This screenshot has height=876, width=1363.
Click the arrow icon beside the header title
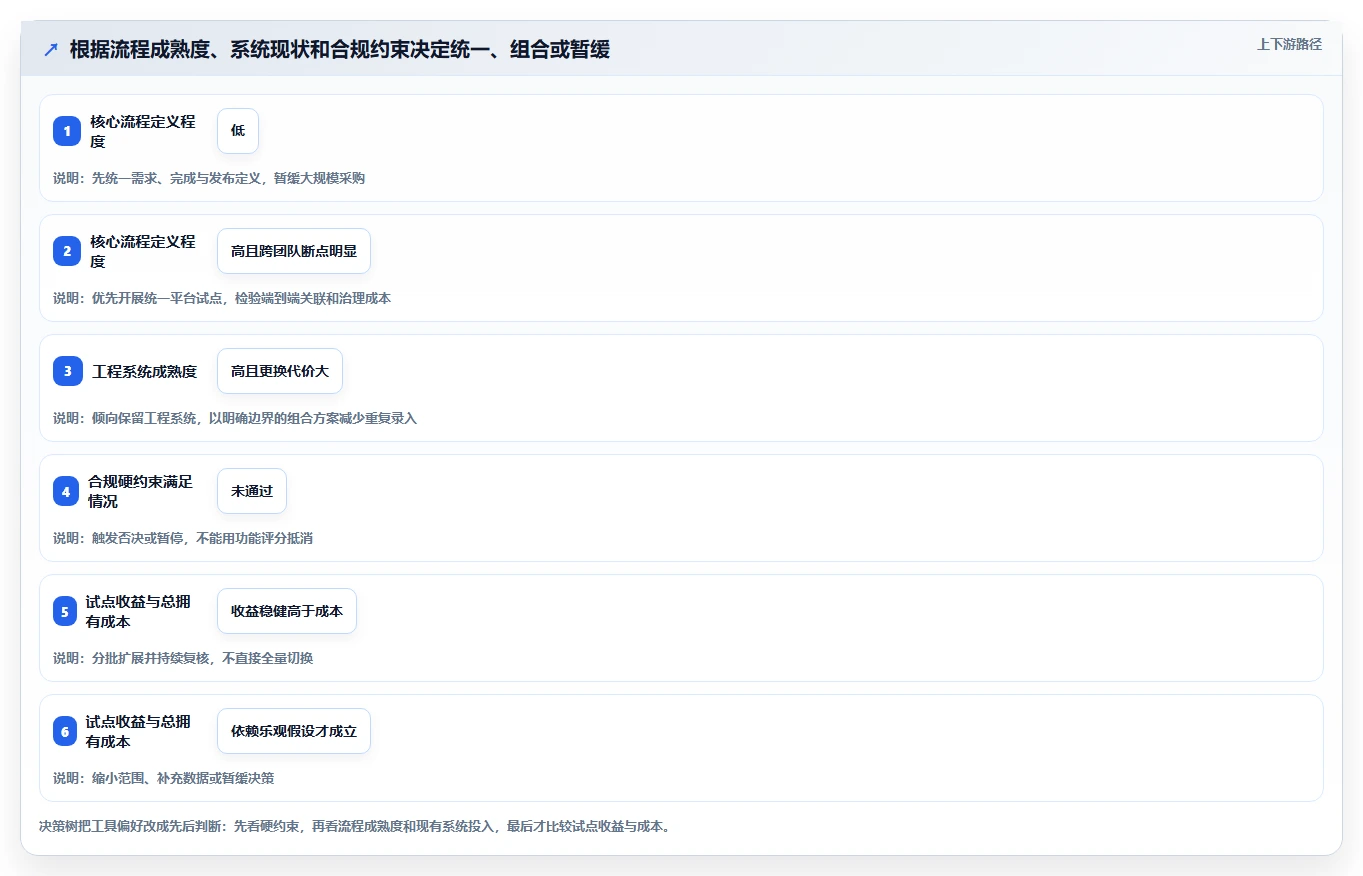[51, 49]
